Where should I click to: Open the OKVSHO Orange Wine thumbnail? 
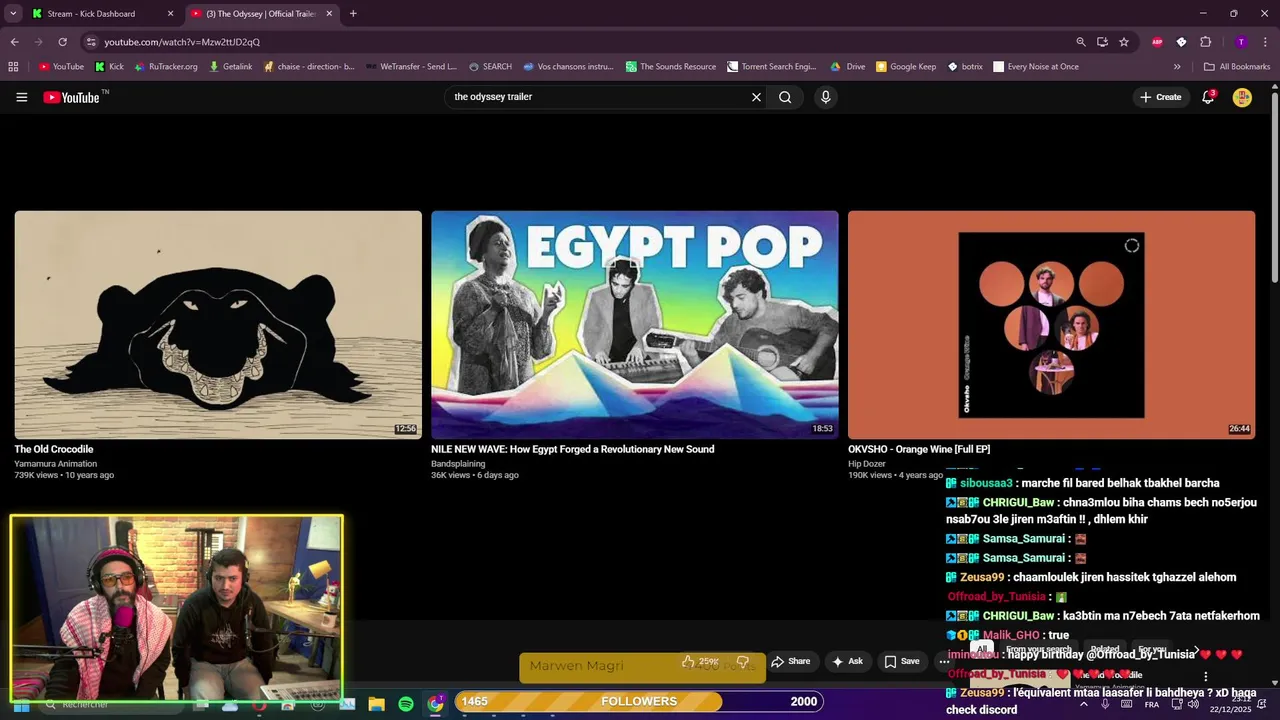pyautogui.click(x=1051, y=324)
